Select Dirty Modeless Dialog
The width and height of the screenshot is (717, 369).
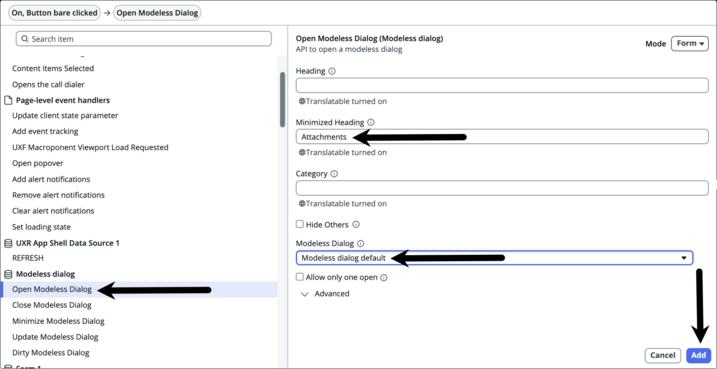click(51, 353)
